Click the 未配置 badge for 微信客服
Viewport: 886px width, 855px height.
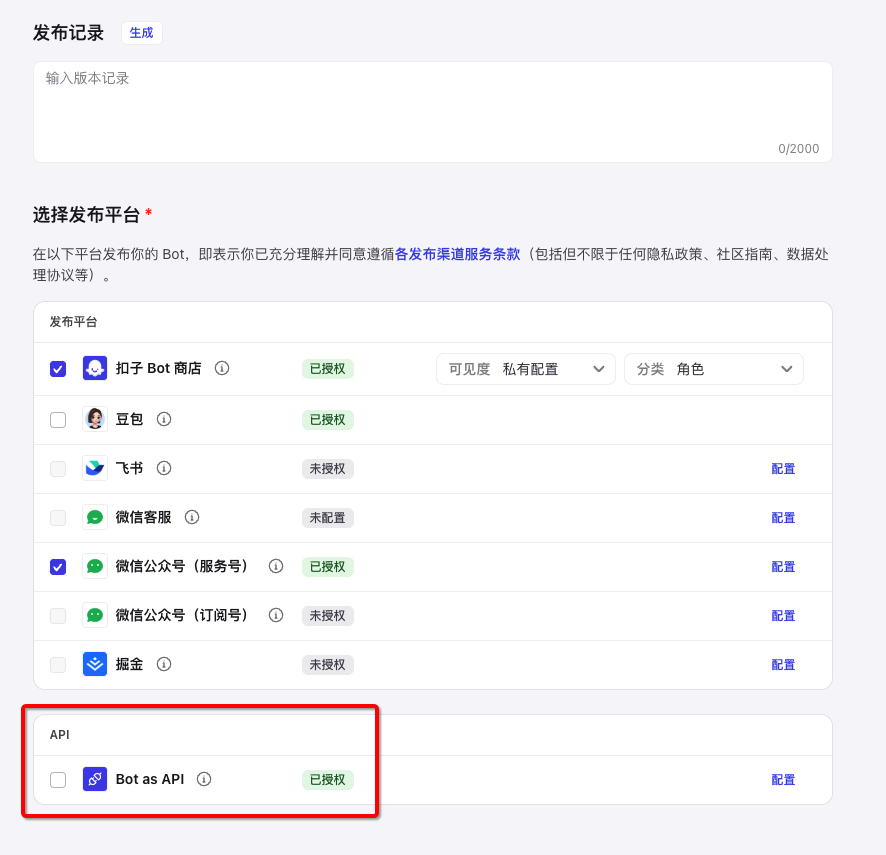(328, 518)
